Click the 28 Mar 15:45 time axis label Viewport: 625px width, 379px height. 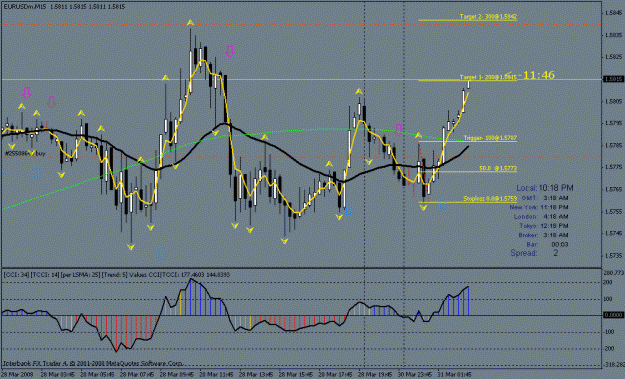296,375
